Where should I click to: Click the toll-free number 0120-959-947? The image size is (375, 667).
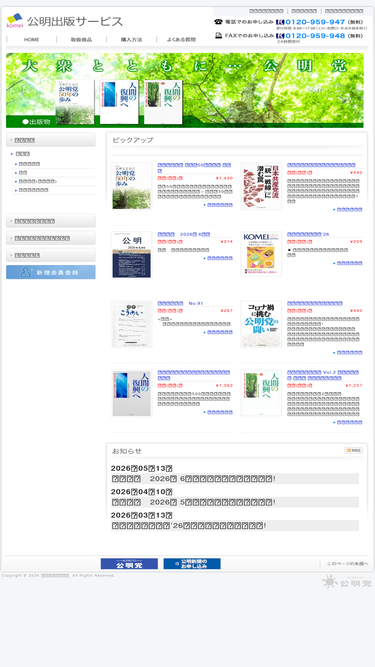pyautogui.click(x=315, y=22)
